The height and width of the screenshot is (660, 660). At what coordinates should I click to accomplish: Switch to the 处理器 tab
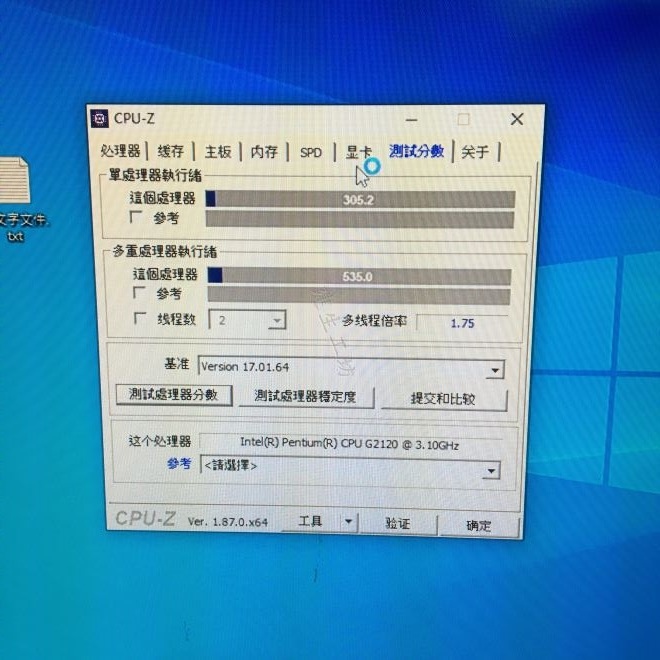pos(120,151)
